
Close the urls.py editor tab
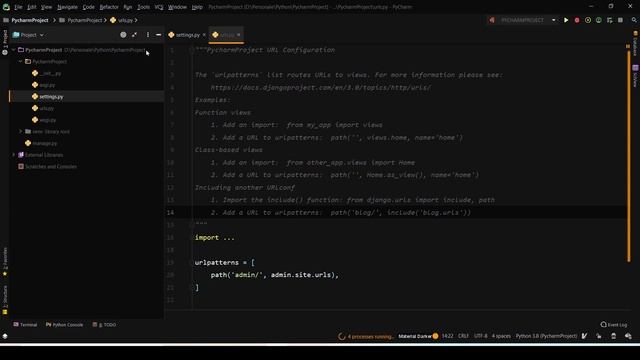point(239,35)
